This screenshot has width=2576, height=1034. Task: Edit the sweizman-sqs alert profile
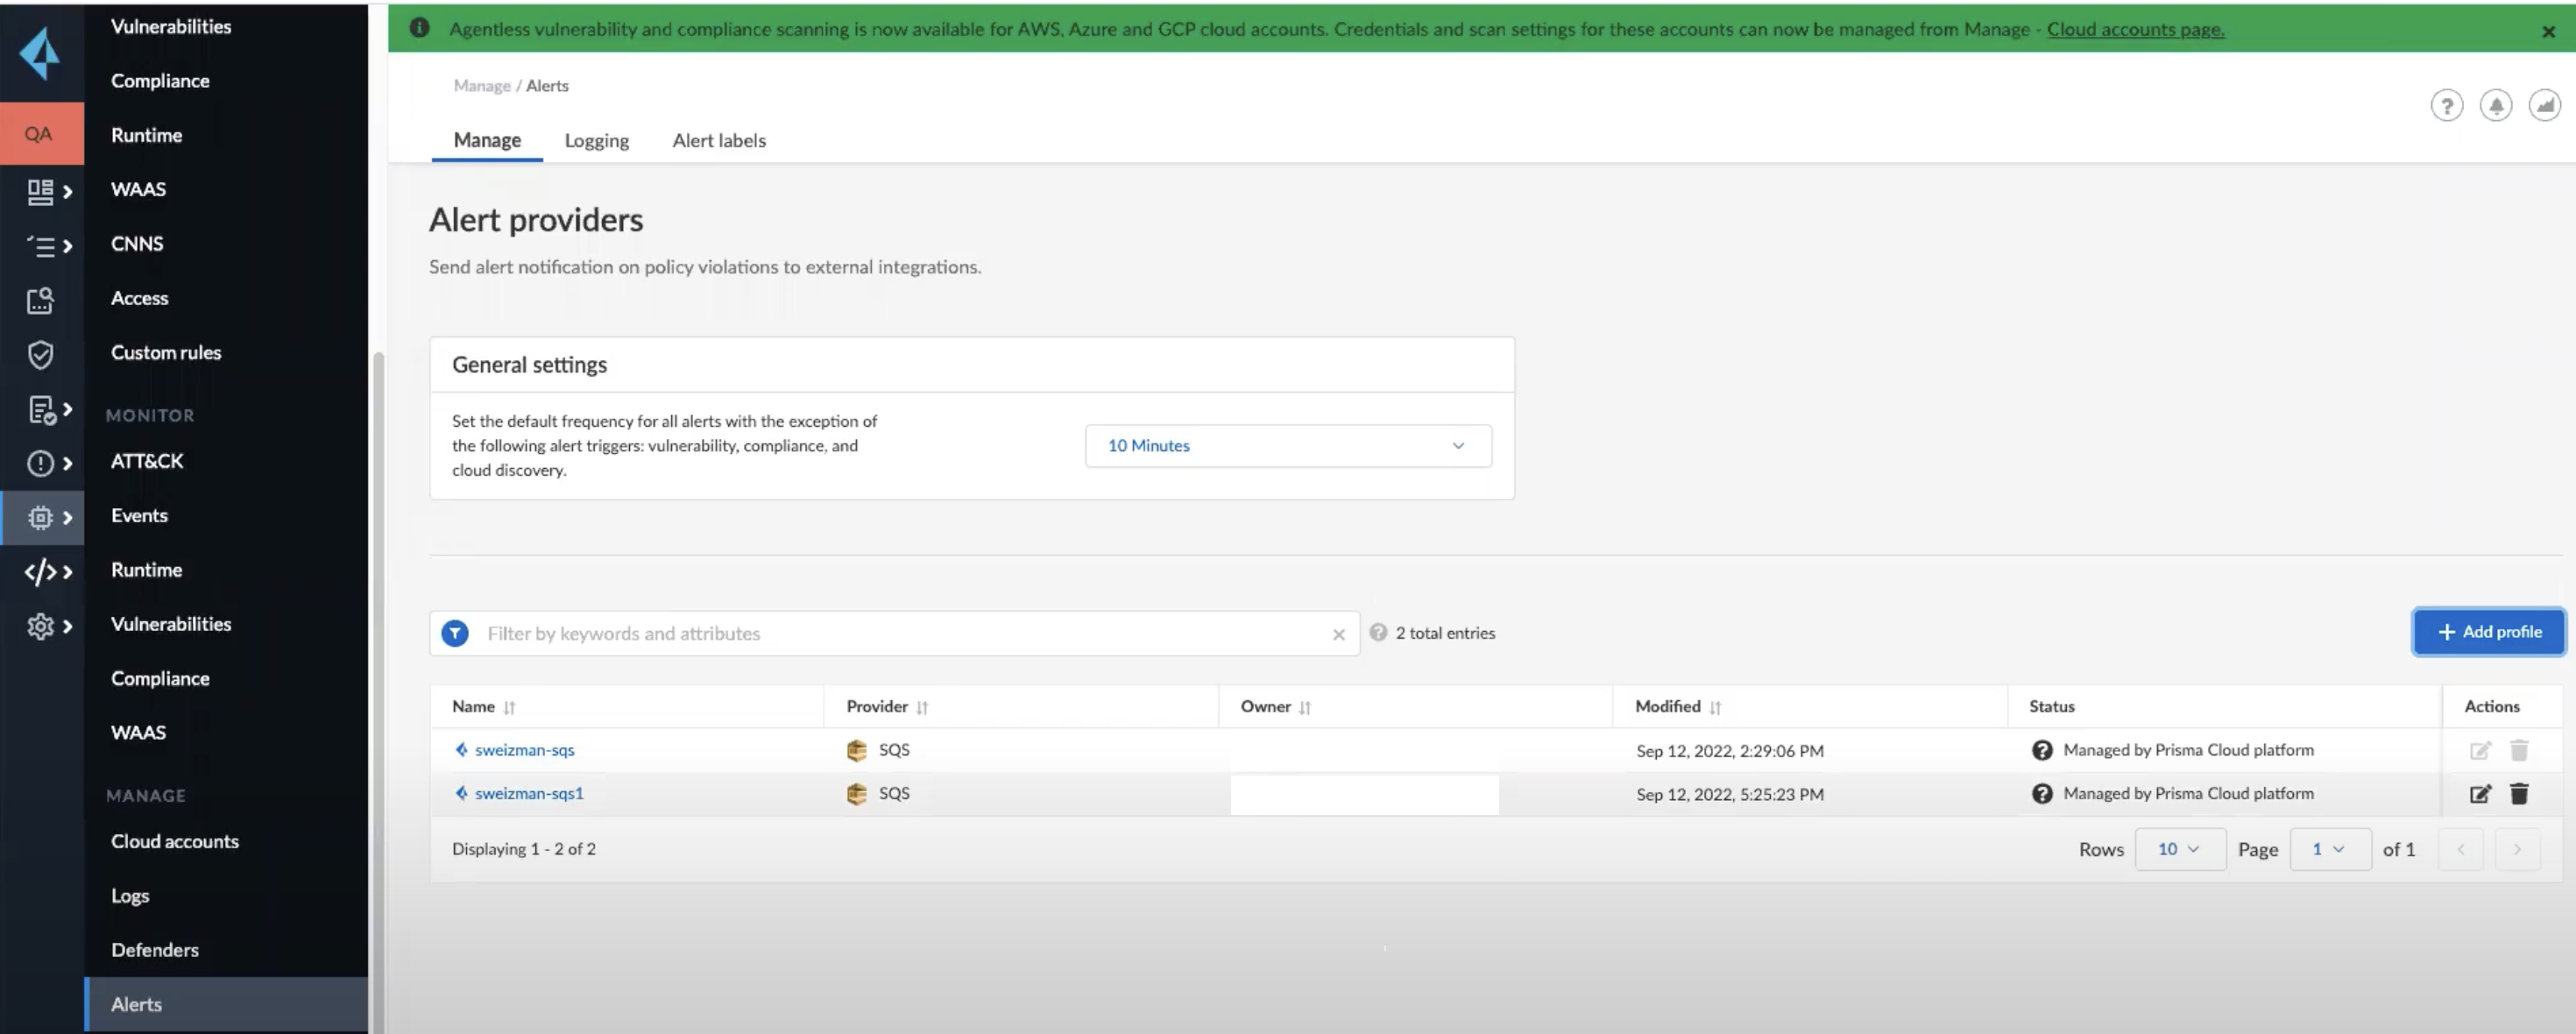tap(2480, 750)
